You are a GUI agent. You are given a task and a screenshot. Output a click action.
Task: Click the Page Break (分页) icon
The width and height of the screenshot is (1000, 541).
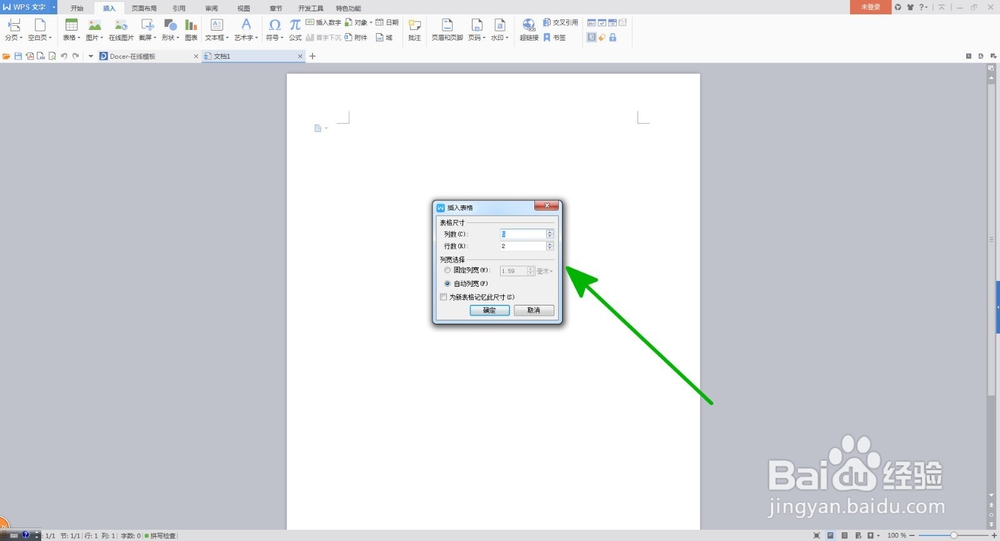coord(13,25)
